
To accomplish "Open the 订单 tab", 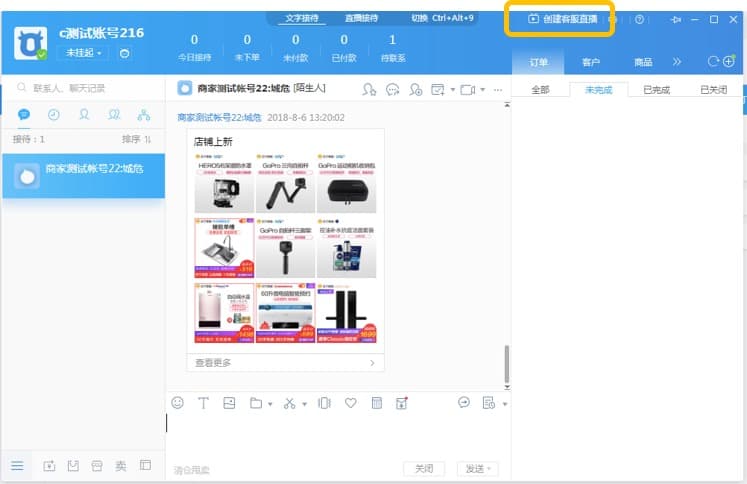I will (x=538, y=62).
